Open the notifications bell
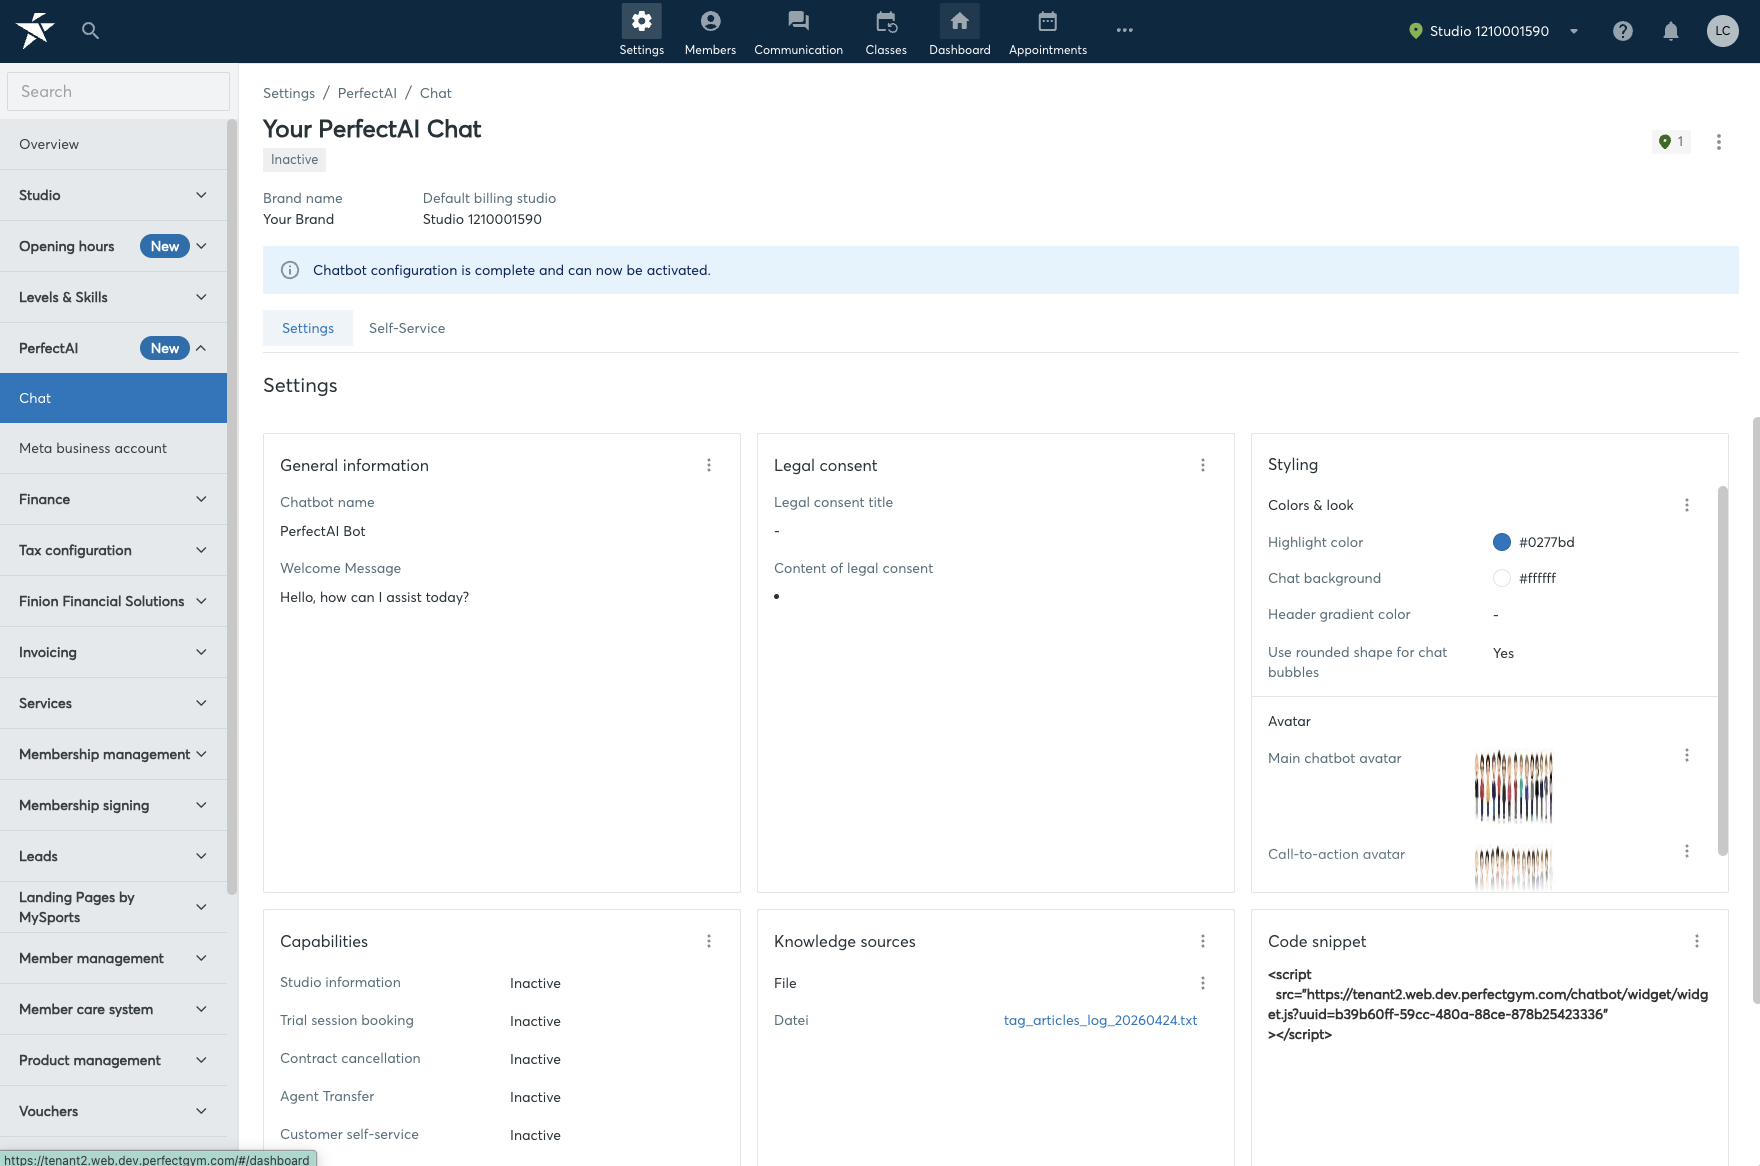The width and height of the screenshot is (1760, 1166). point(1671,31)
